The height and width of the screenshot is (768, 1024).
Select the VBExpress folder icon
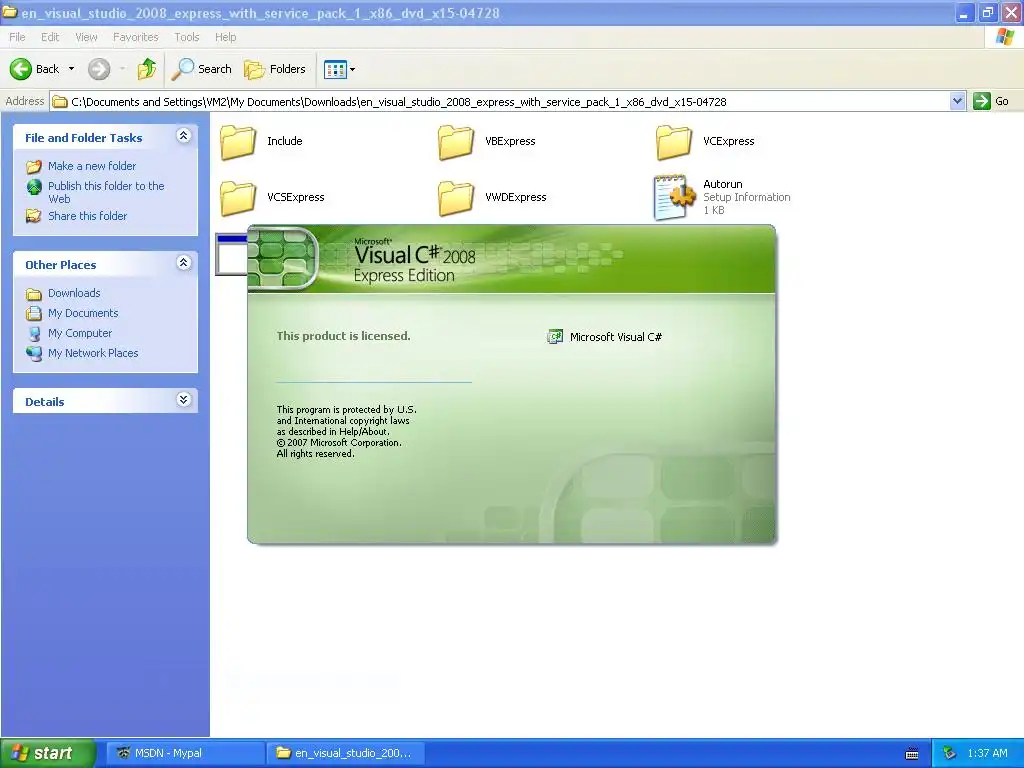click(456, 142)
